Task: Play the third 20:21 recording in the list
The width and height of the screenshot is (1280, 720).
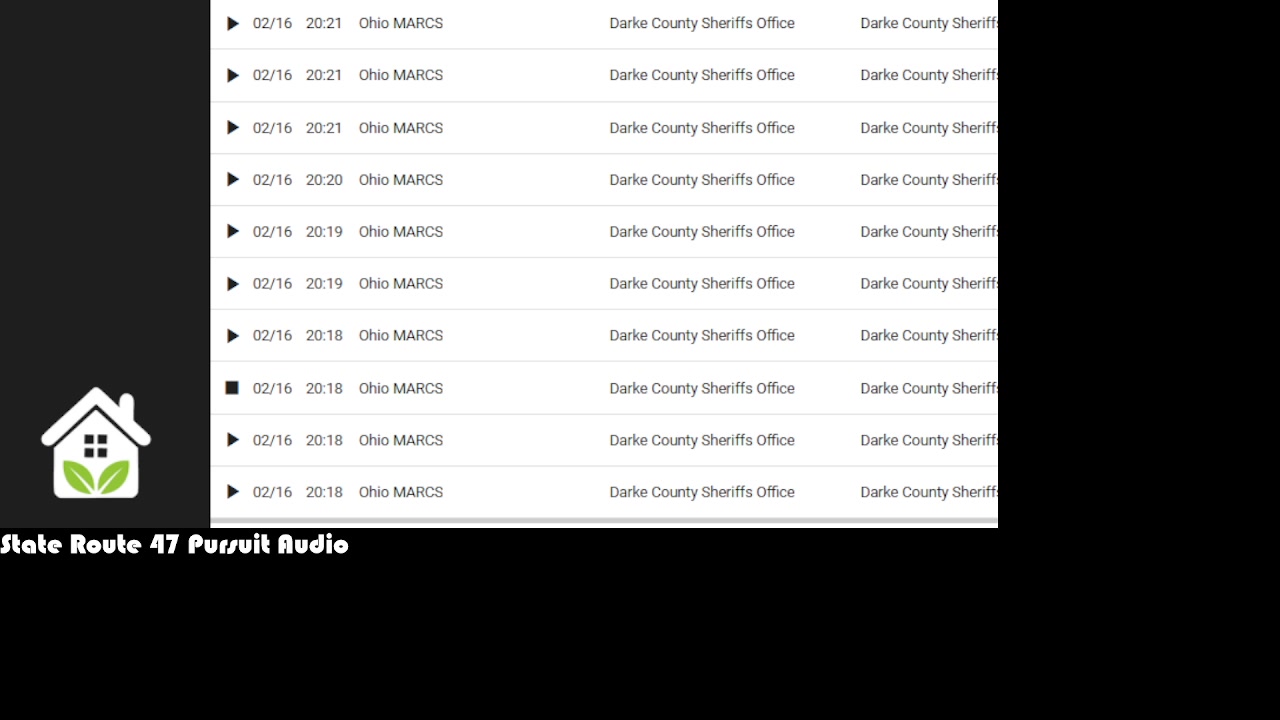Action: (233, 128)
